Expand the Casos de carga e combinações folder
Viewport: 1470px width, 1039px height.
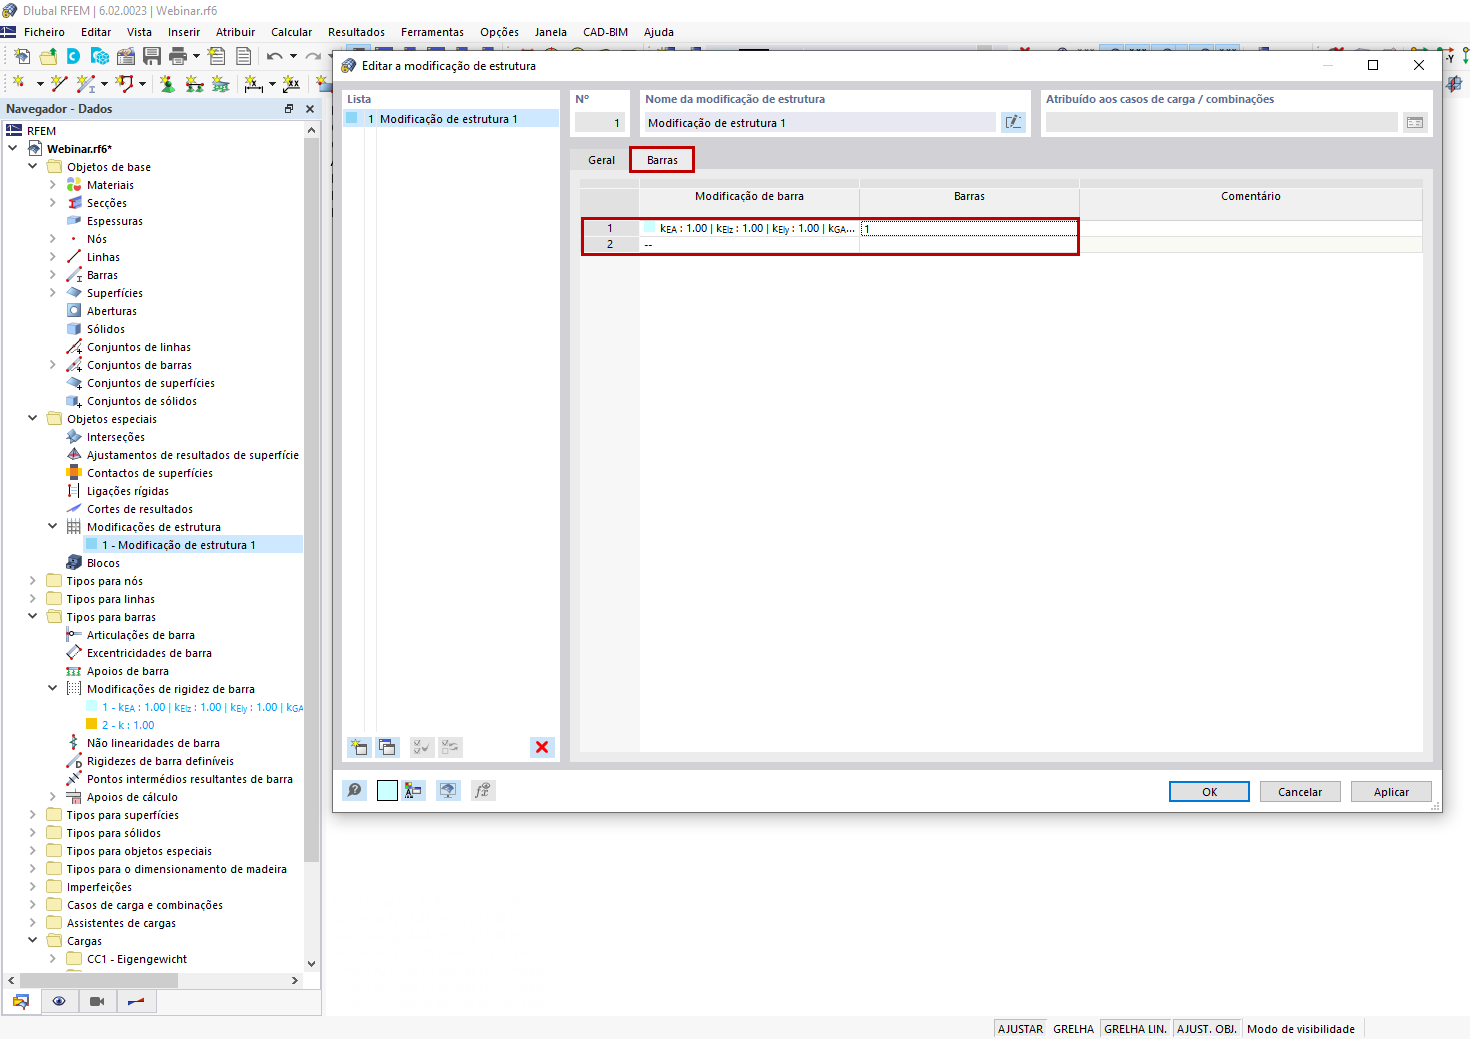(33, 904)
